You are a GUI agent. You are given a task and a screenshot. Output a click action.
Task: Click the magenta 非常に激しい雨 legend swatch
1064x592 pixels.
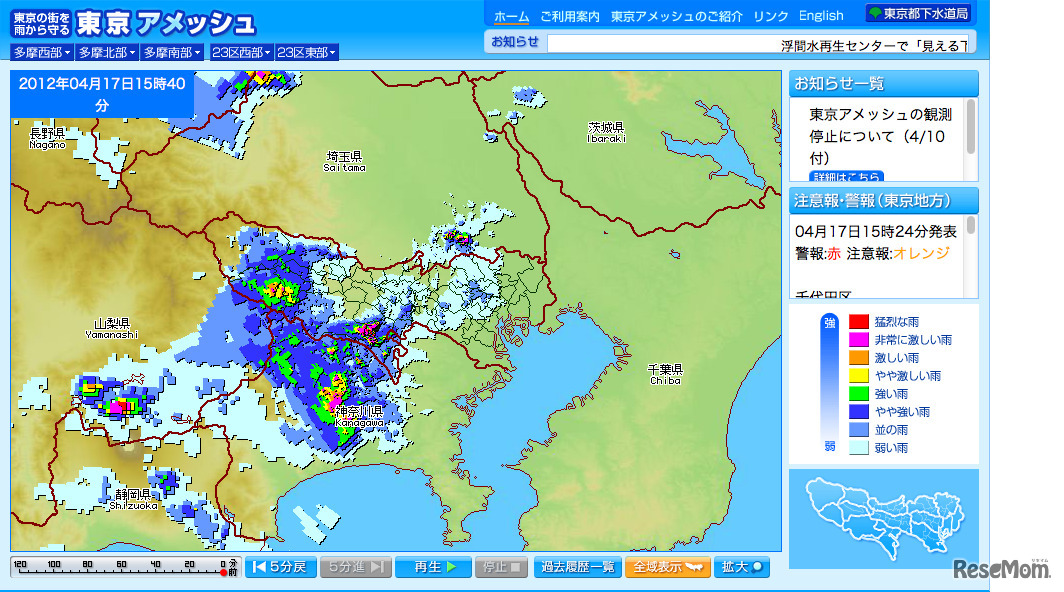pyautogui.click(x=858, y=339)
